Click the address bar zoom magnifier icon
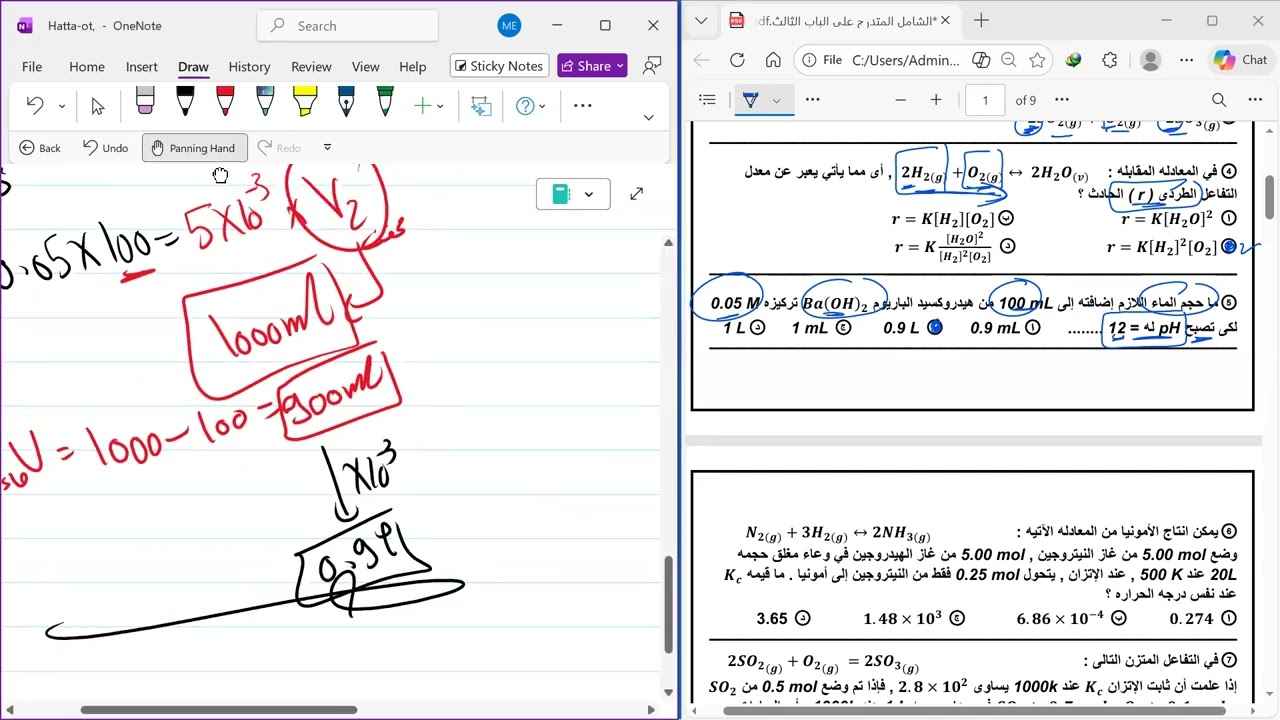Screen dimensions: 1280x720 click(1009, 60)
